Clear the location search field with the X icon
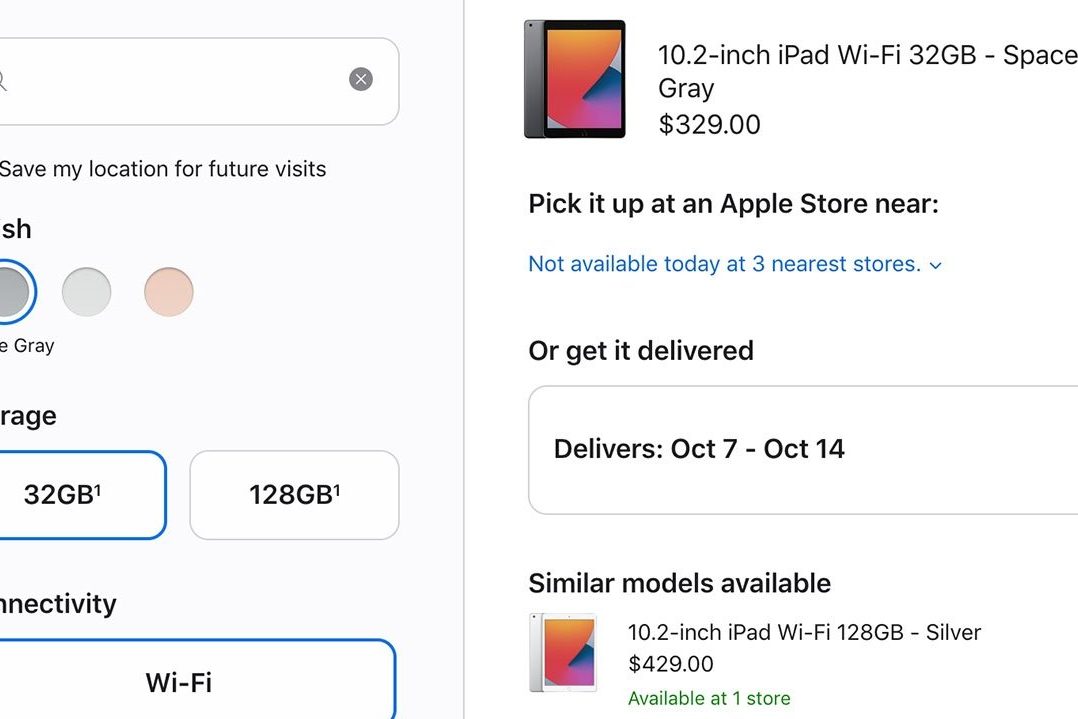This screenshot has height=719, width=1078. (x=360, y=79)
